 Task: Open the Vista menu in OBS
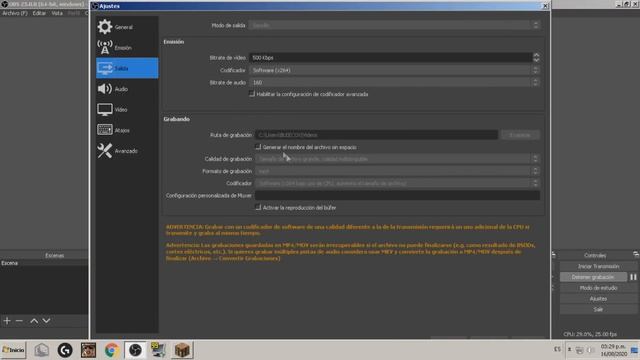(x=57, y=13)
